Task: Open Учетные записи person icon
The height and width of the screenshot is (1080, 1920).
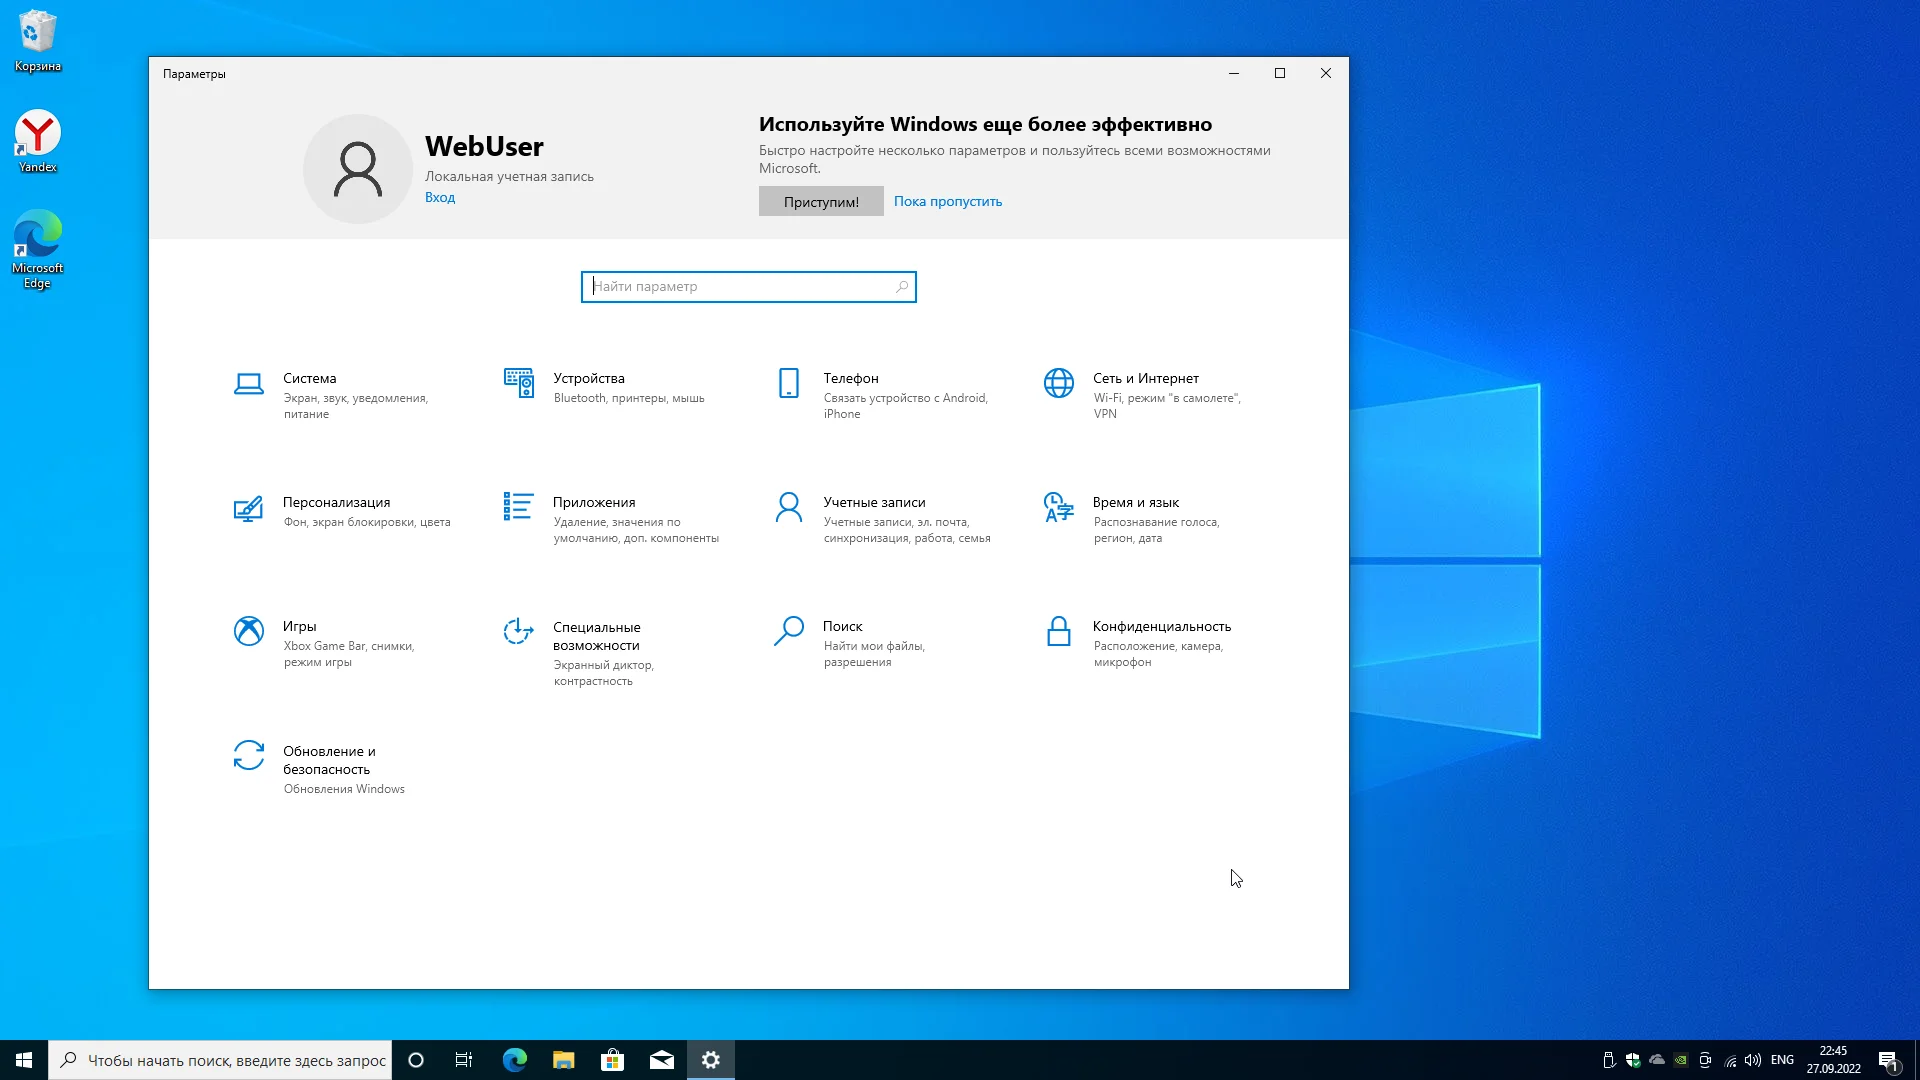Action: 788,507
